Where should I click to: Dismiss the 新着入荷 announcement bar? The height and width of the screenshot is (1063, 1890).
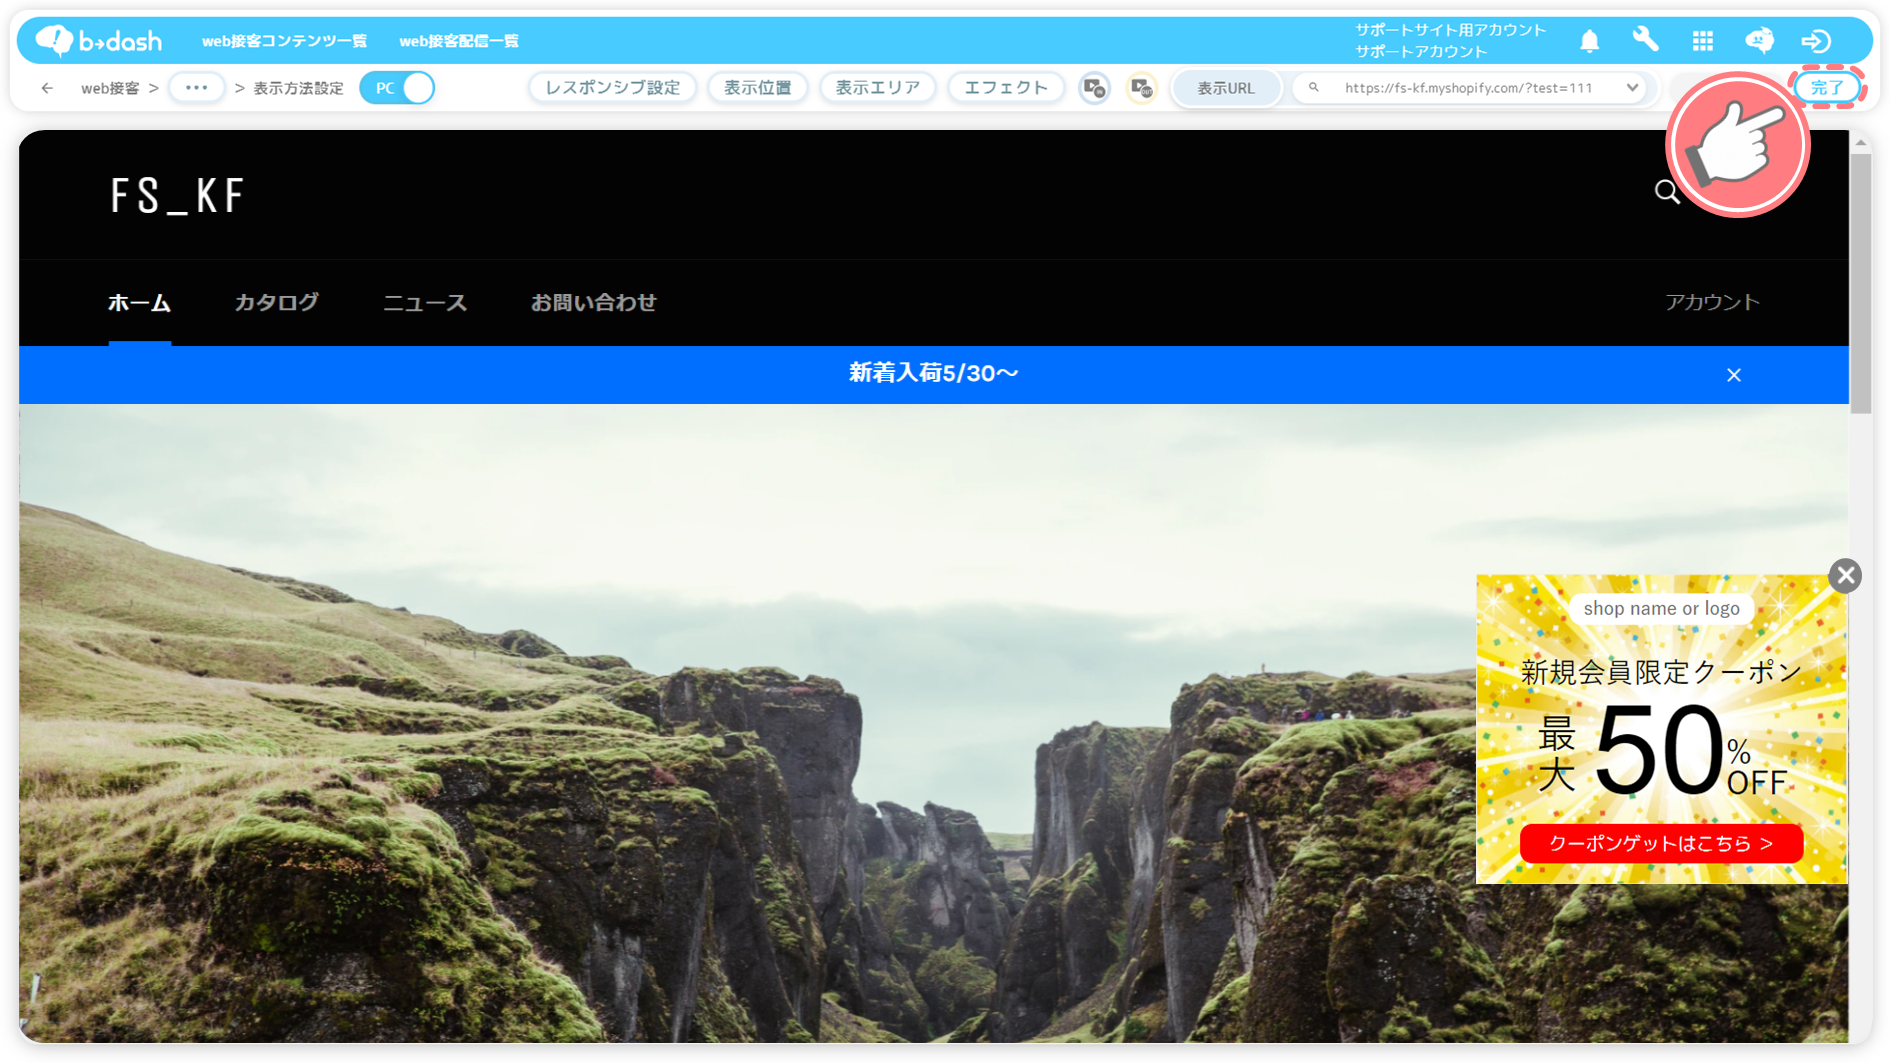click(x=1733, y=375)
